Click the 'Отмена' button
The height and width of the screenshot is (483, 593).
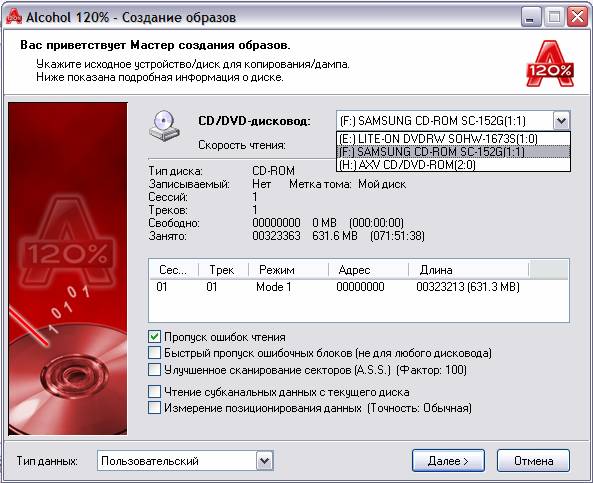[533, 461]
